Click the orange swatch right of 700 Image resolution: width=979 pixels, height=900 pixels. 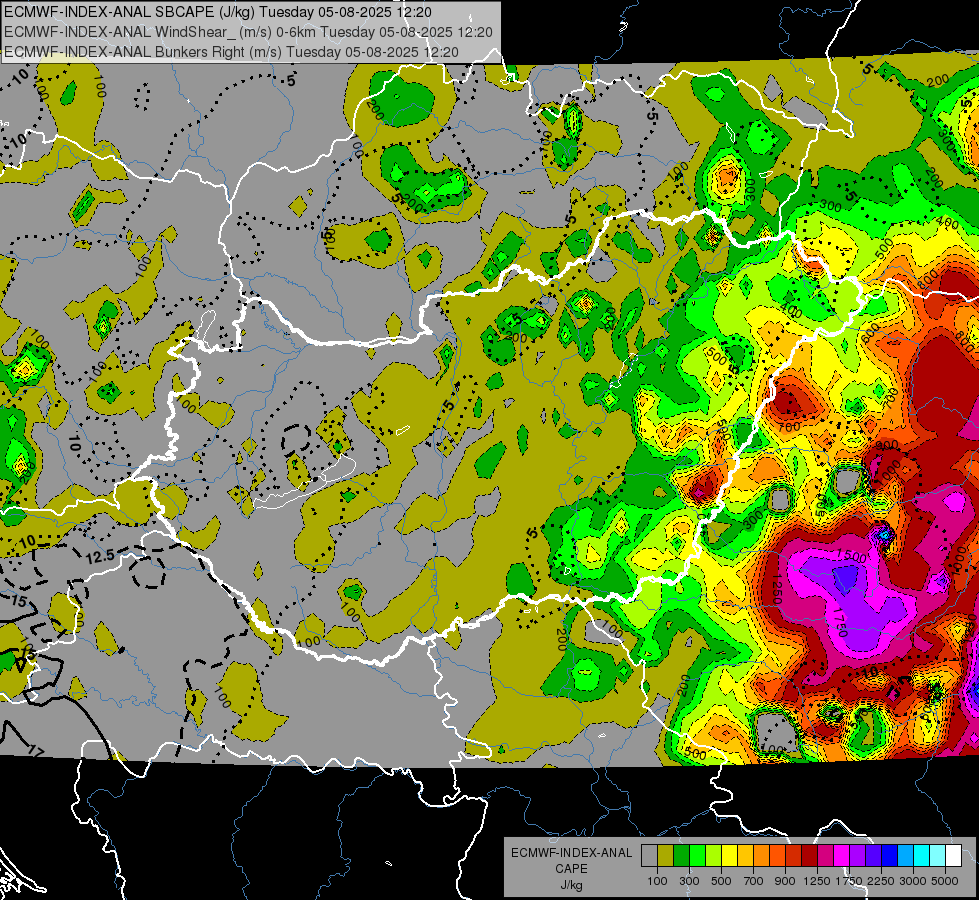click(x=761, y=855)
